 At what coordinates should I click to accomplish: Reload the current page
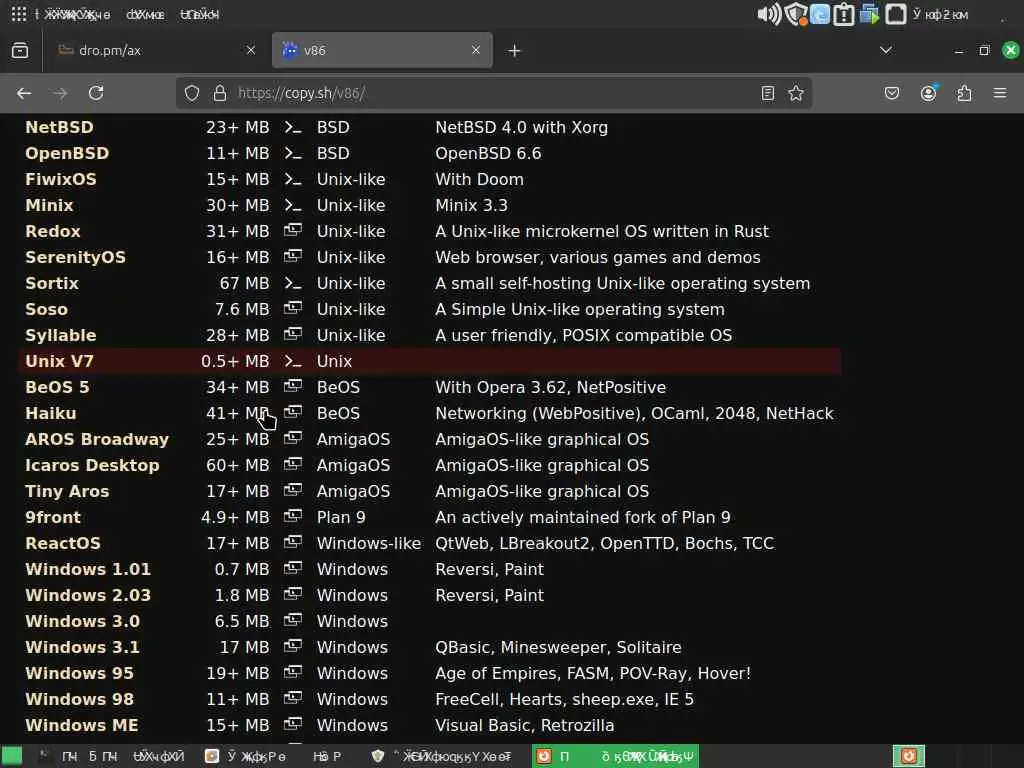(96, 93)
